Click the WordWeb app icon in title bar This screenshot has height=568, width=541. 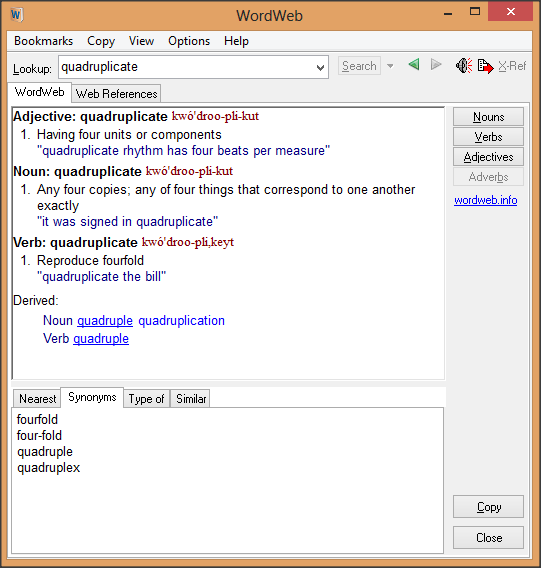16,15
